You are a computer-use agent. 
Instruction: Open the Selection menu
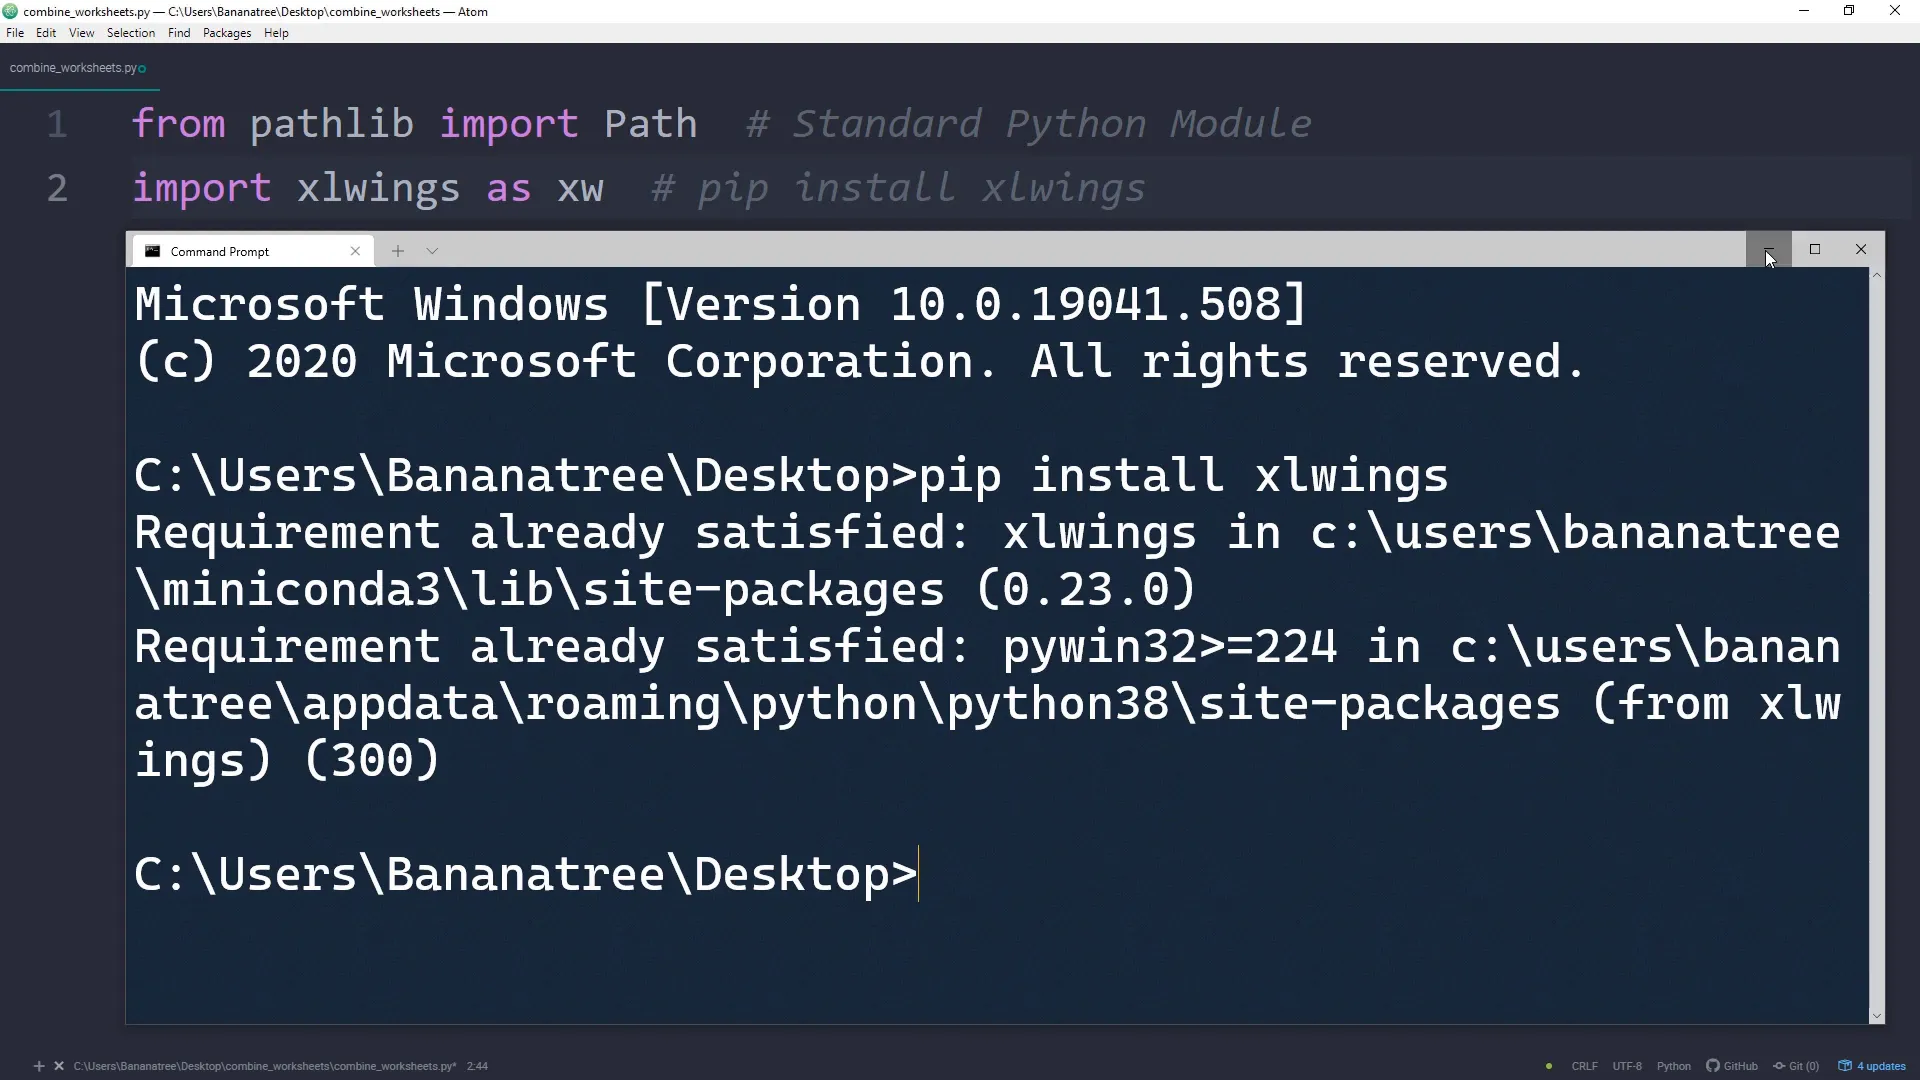tap(130, 33)
